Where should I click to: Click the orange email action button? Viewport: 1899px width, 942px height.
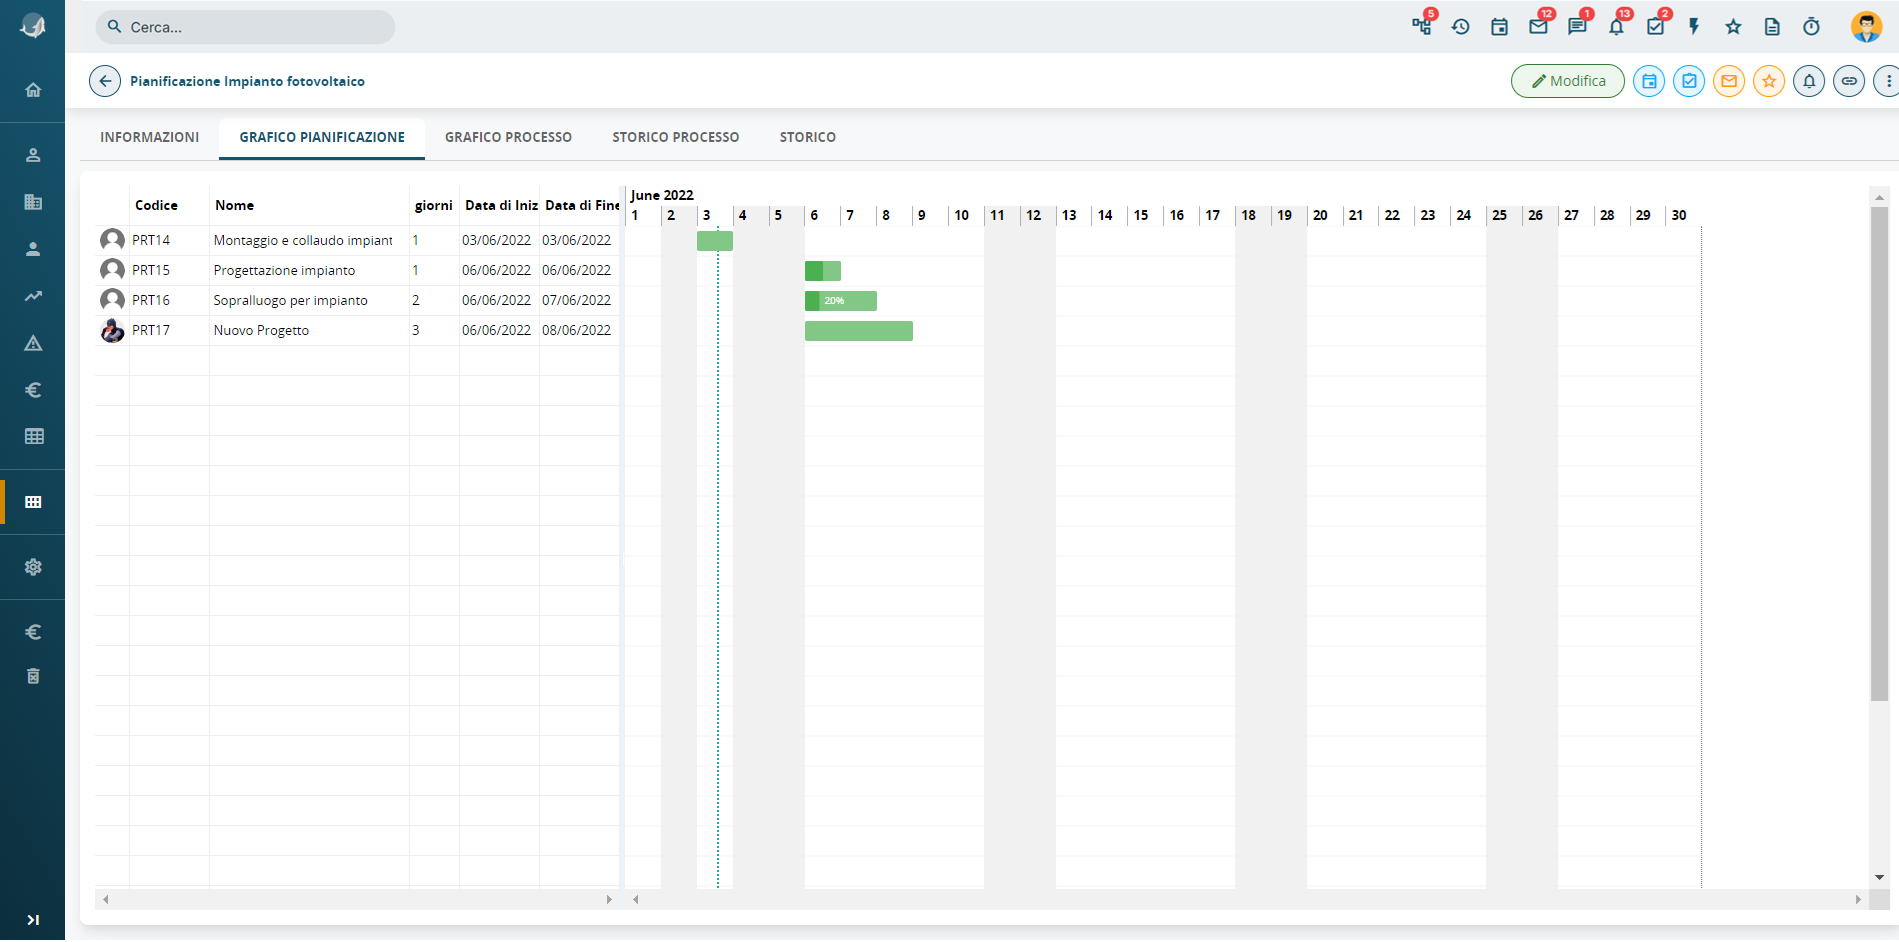[x=1729, y=81]
